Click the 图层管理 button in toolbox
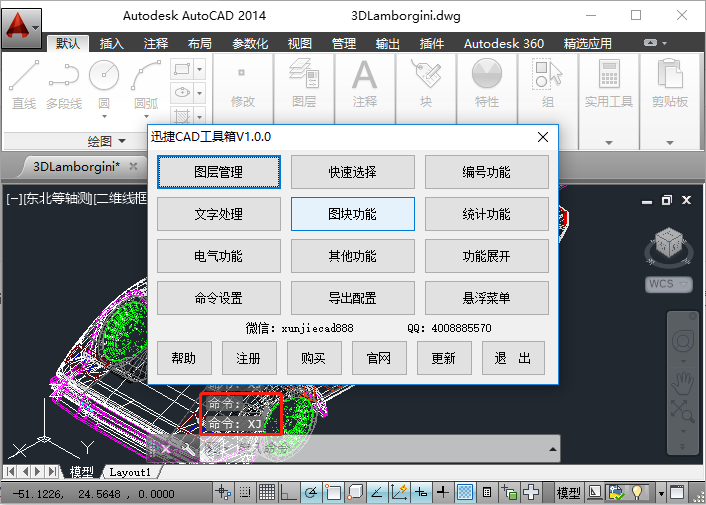 (x=219, y=172)
